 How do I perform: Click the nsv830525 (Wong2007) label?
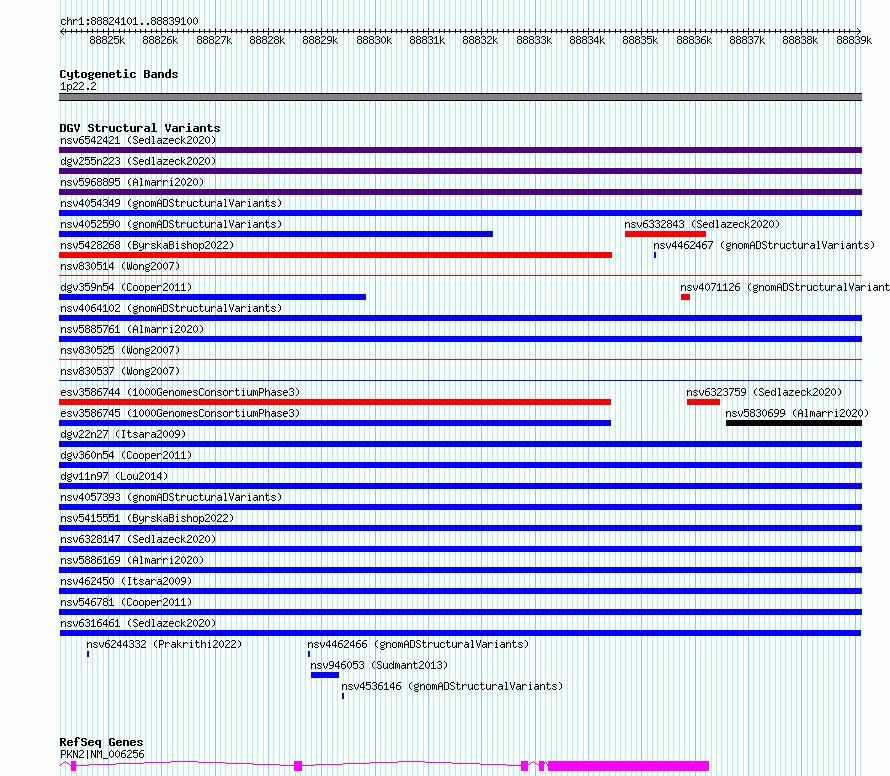coord(120,350)
